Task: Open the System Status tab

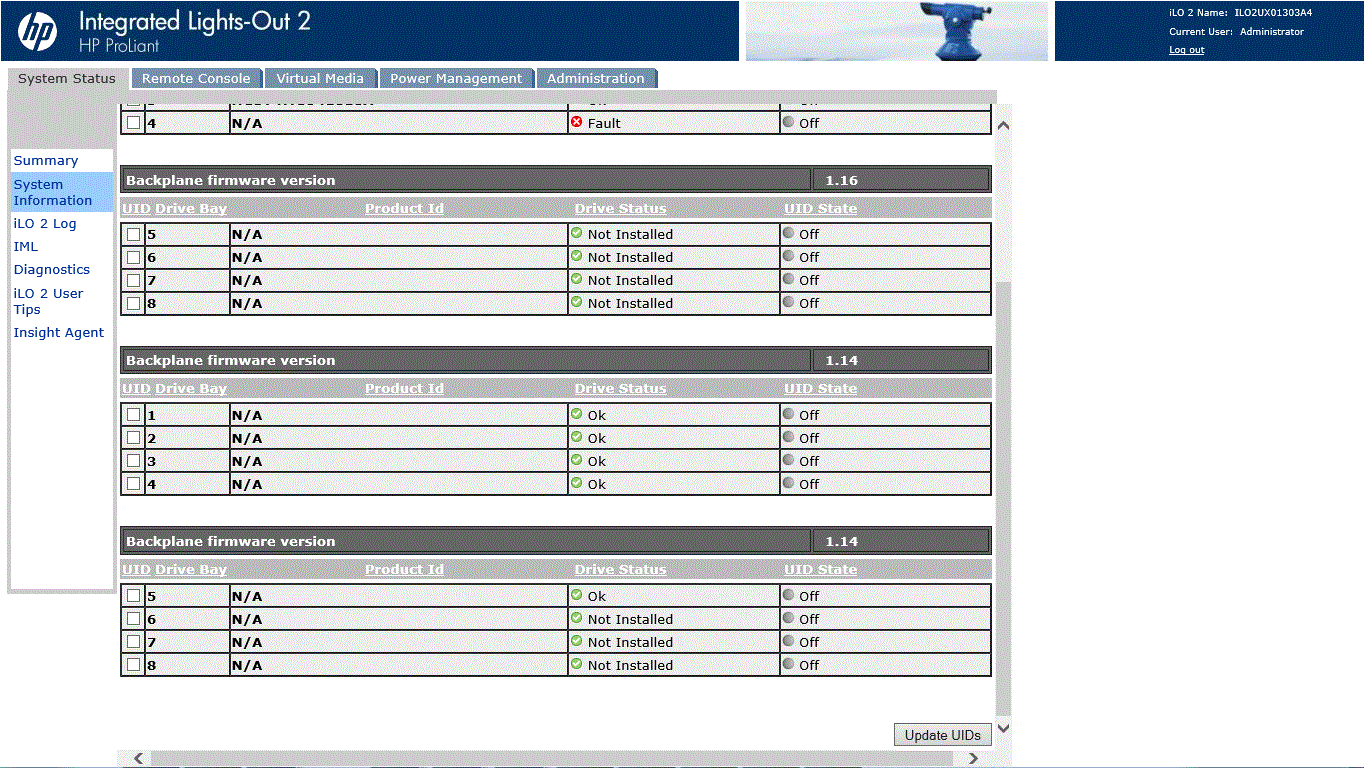Action: tap(67, 78)
